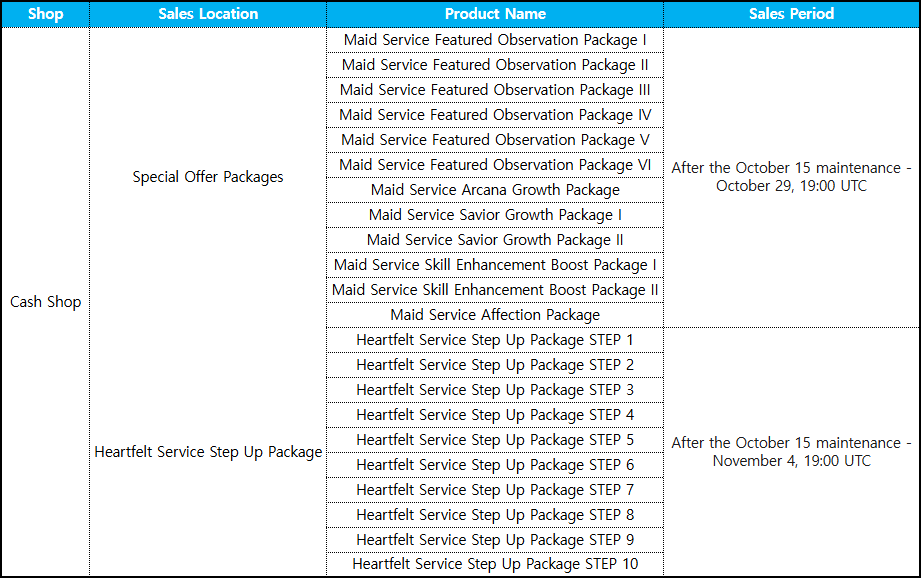Click Maid Service Featured Observation Package I

pos(495,40)
